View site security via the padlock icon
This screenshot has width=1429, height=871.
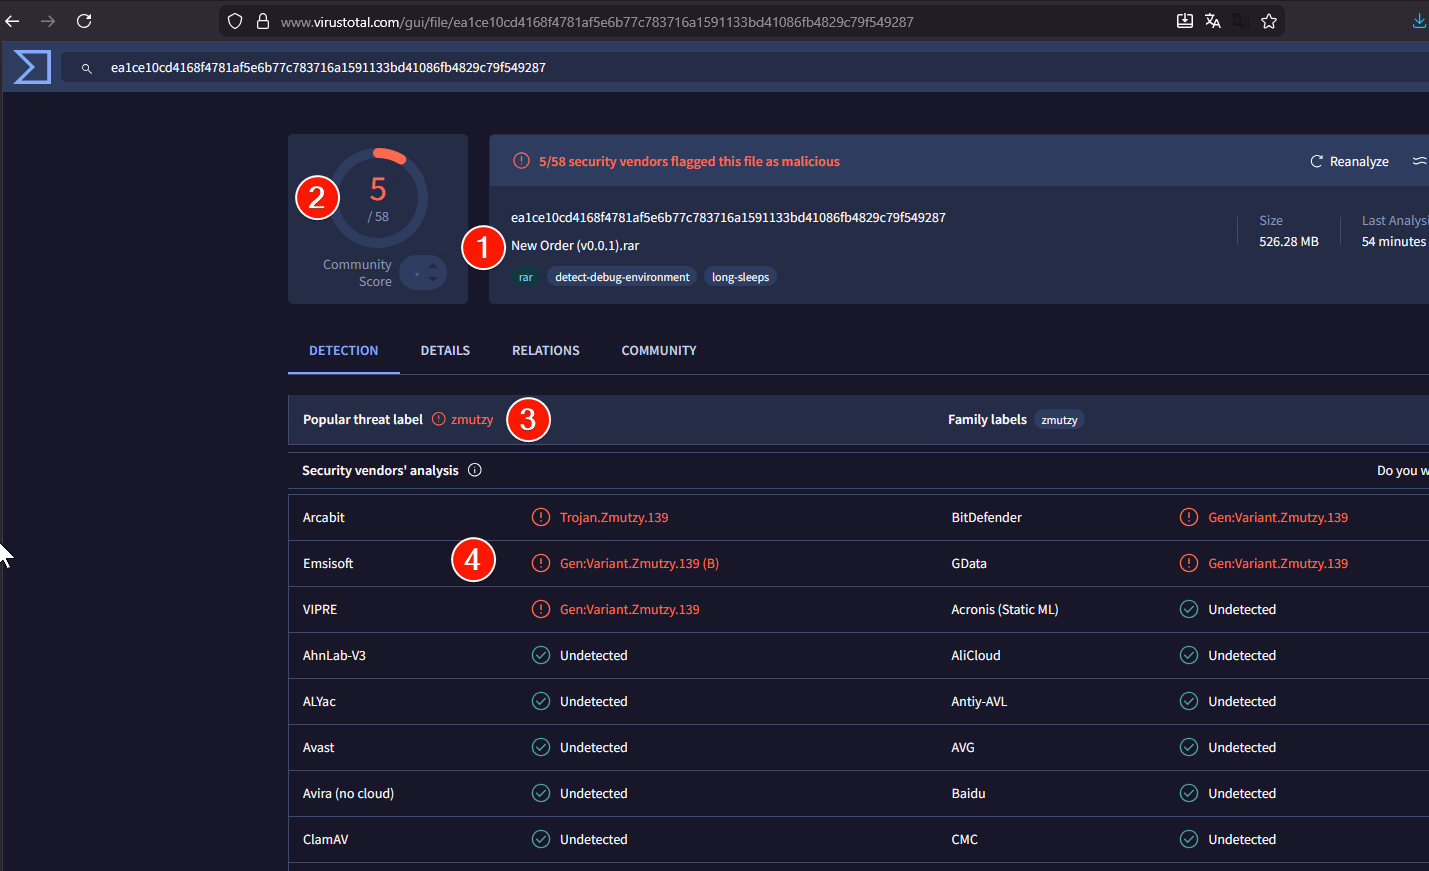pyautogui.click(x=263, y=21)
